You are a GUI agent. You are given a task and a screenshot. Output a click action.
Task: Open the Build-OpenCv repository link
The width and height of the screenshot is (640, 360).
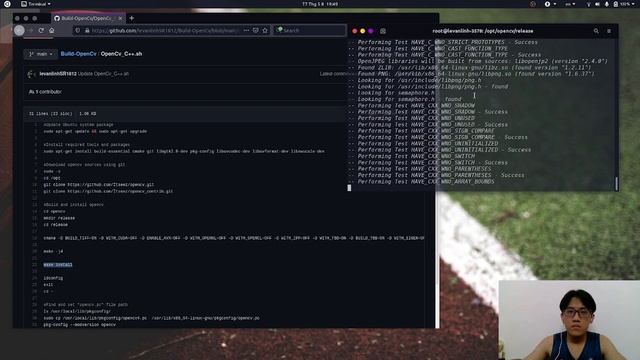tap(78, 54)
